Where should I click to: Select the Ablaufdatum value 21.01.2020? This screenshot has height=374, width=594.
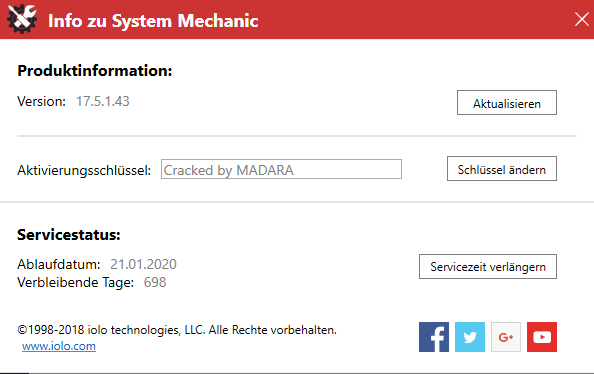(x=144, y=264)
